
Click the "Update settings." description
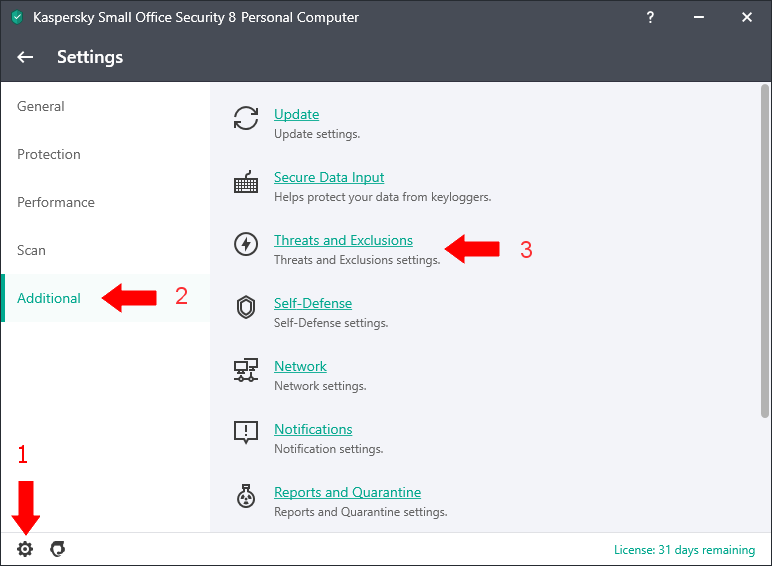click(317, 134)
